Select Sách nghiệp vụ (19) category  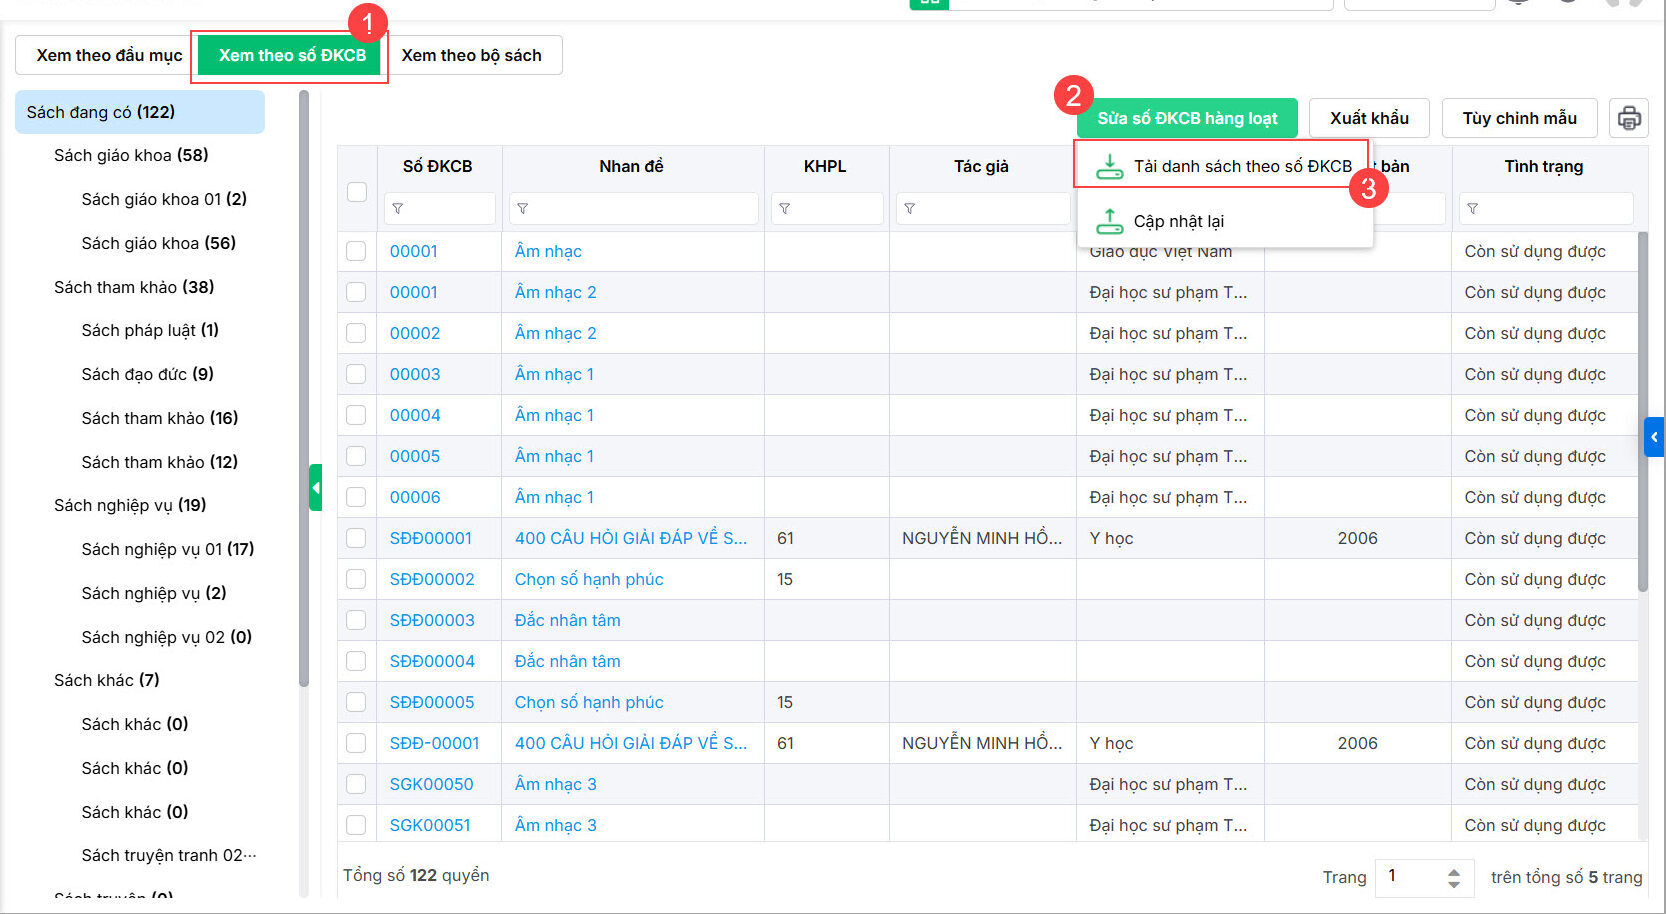click(130, 505)
